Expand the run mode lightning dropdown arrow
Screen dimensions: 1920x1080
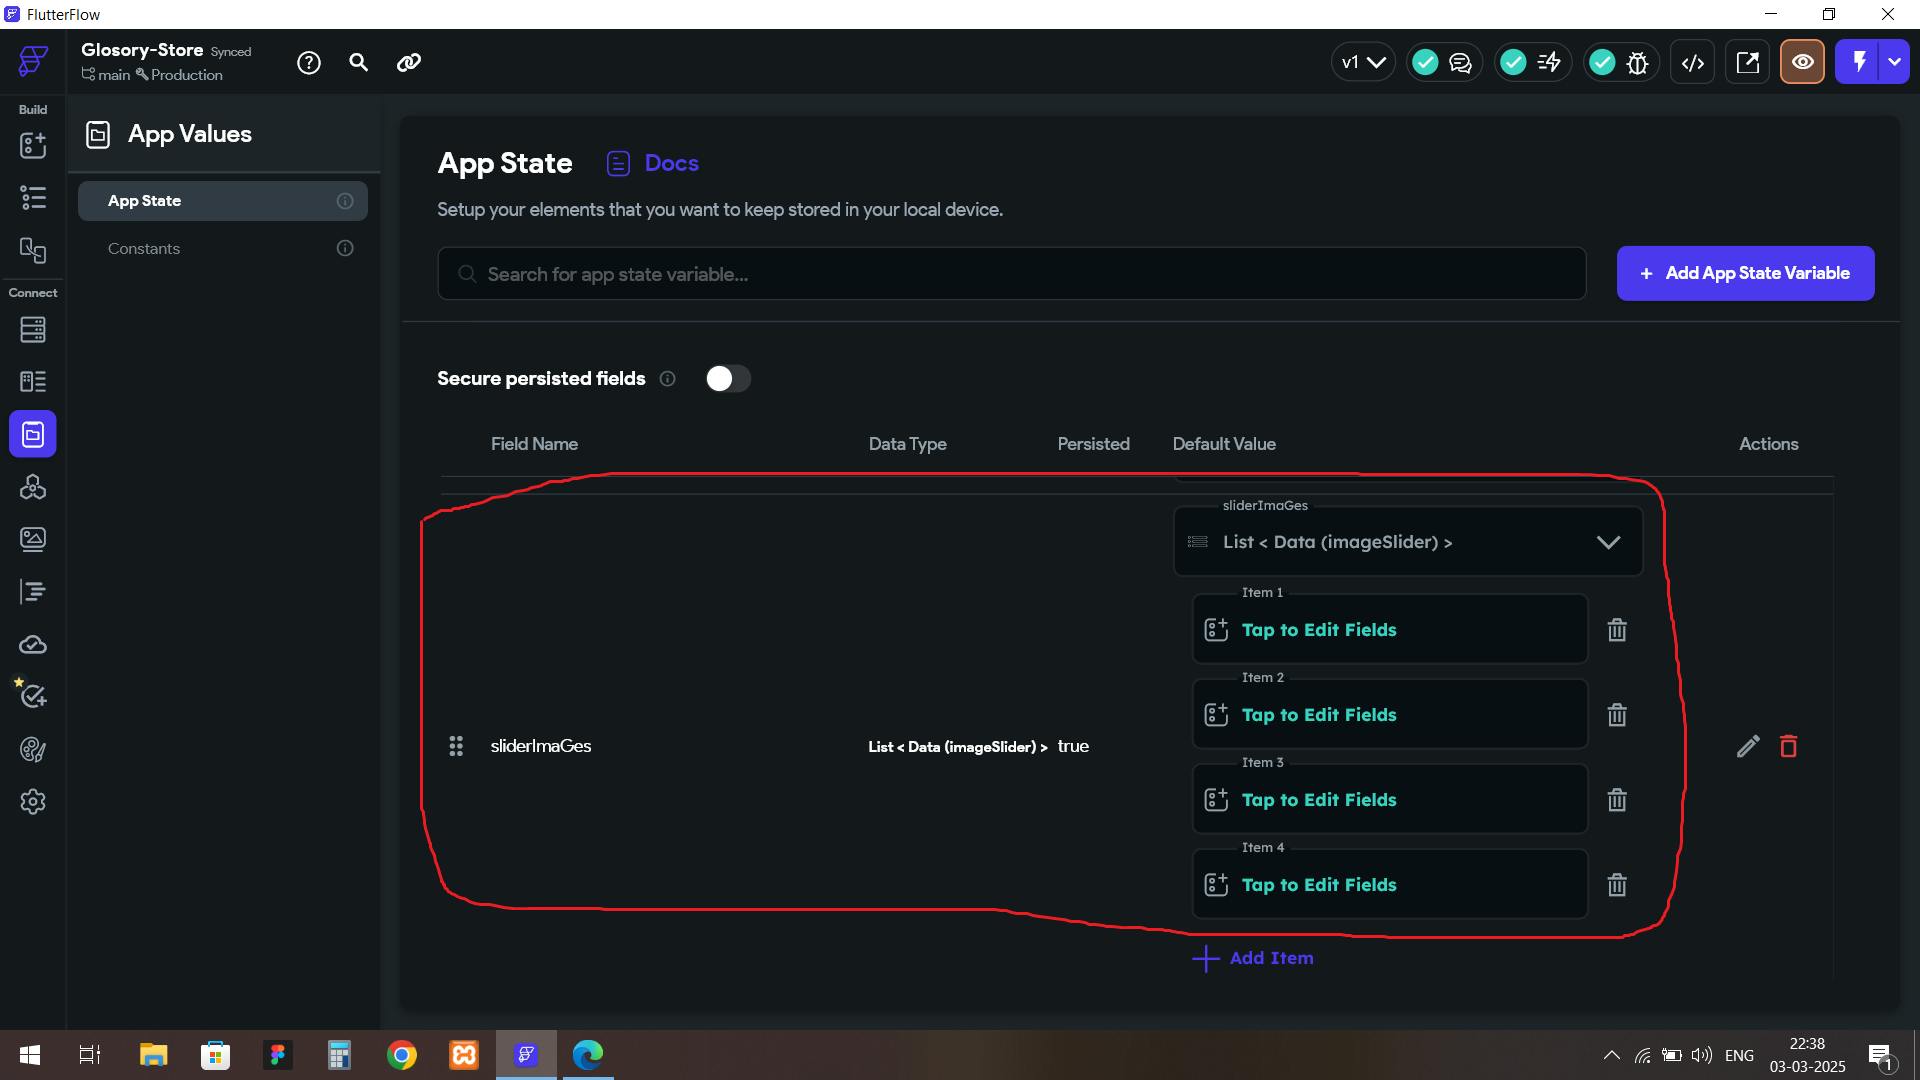(1894, 62)
